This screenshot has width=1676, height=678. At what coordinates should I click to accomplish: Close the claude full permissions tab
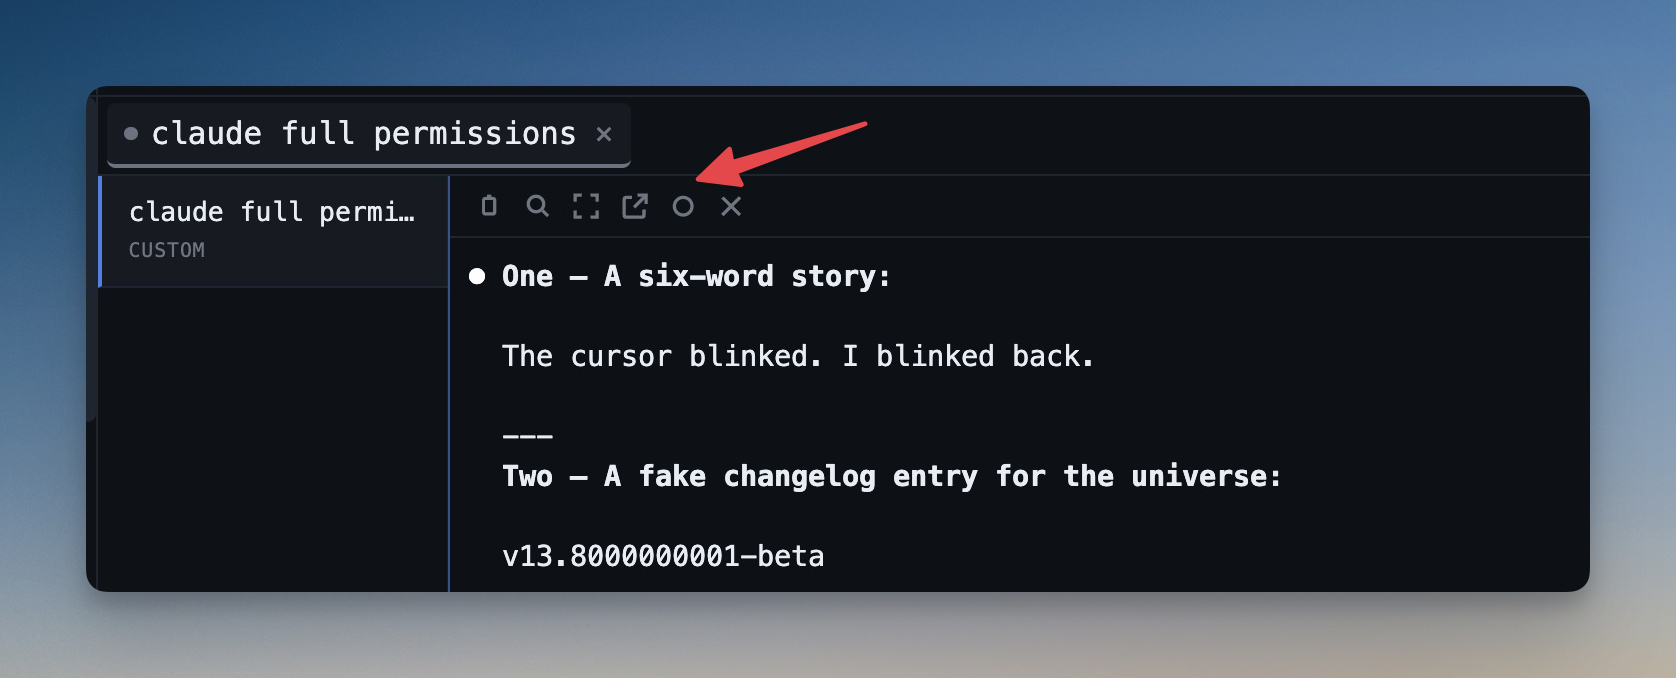(x=604, y=133)
